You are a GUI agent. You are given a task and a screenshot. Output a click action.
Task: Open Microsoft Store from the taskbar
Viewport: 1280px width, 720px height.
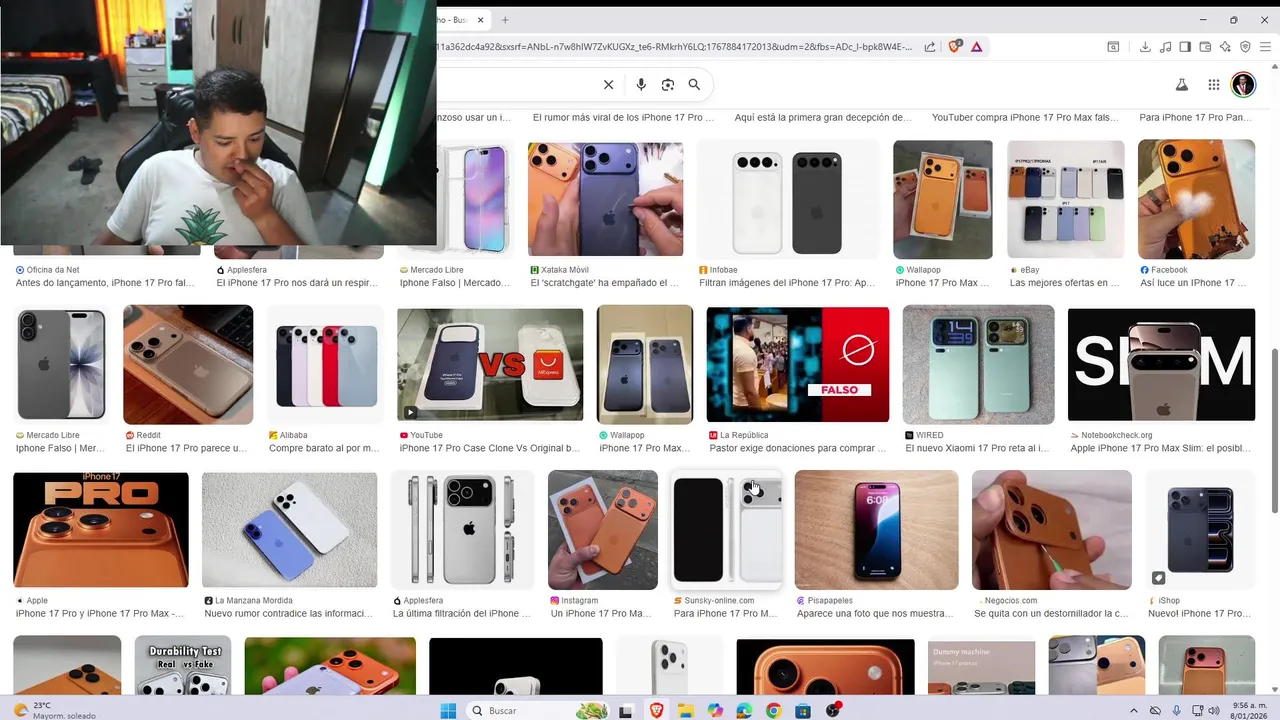click(x=803, y=711)
